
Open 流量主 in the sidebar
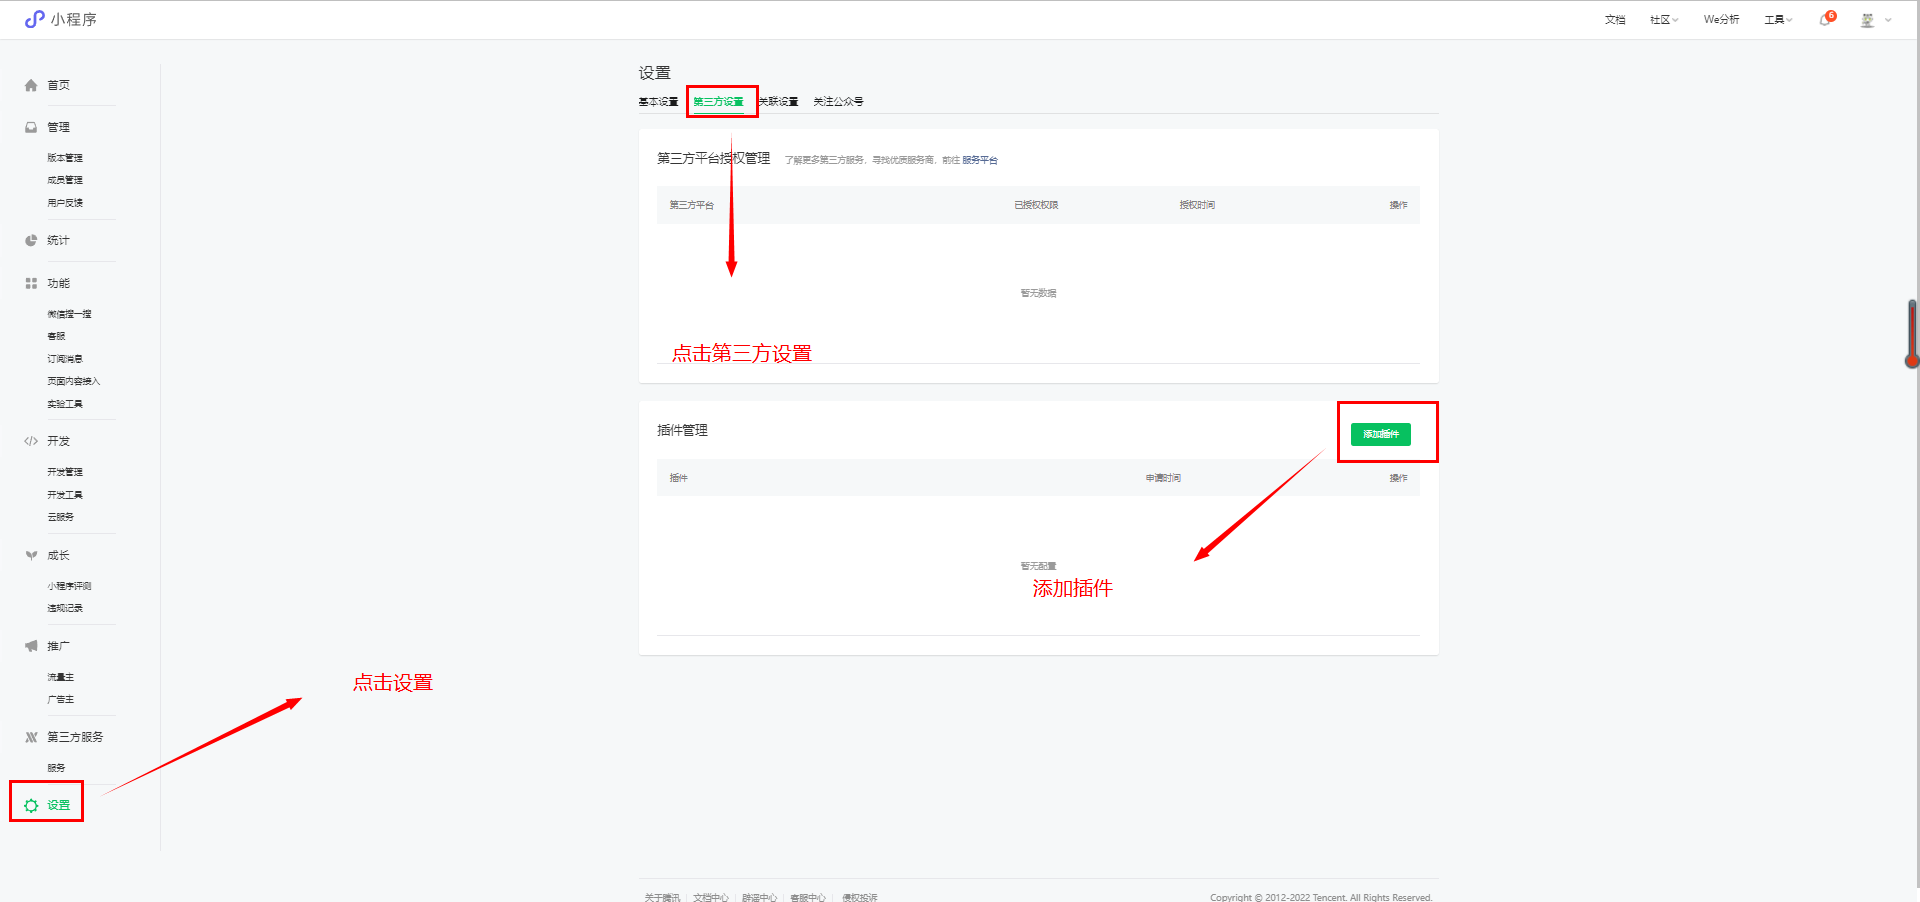tap(61, 677)
